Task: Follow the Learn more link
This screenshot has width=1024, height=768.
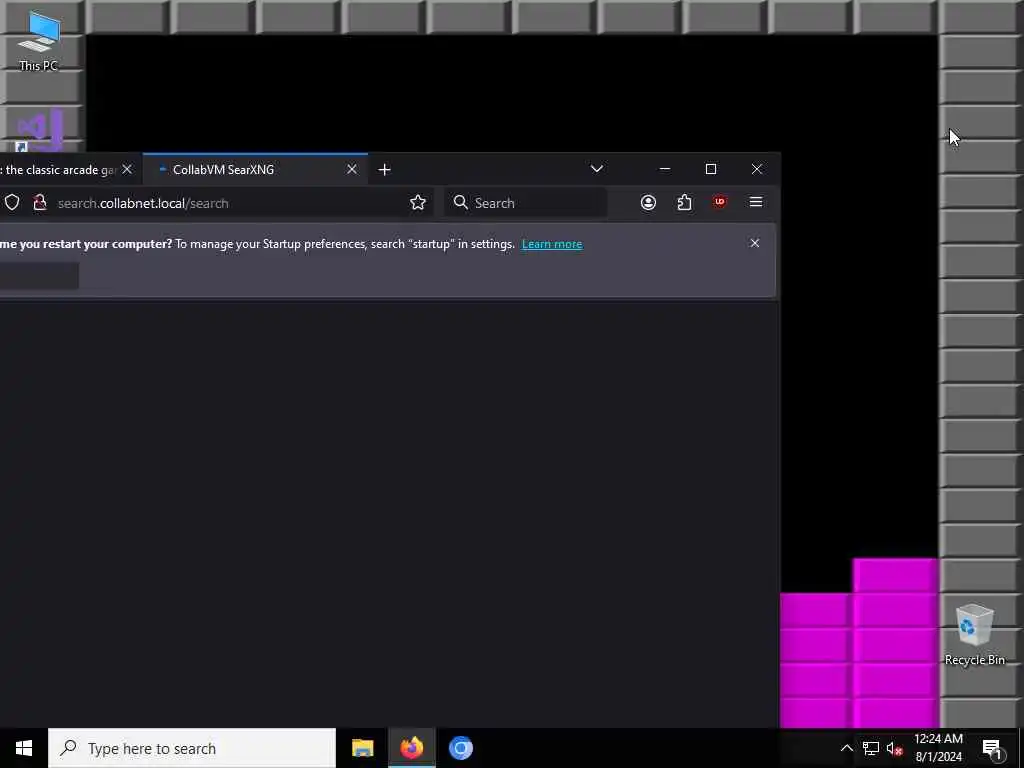Action: pyautogui.click(x=552, y=244)
